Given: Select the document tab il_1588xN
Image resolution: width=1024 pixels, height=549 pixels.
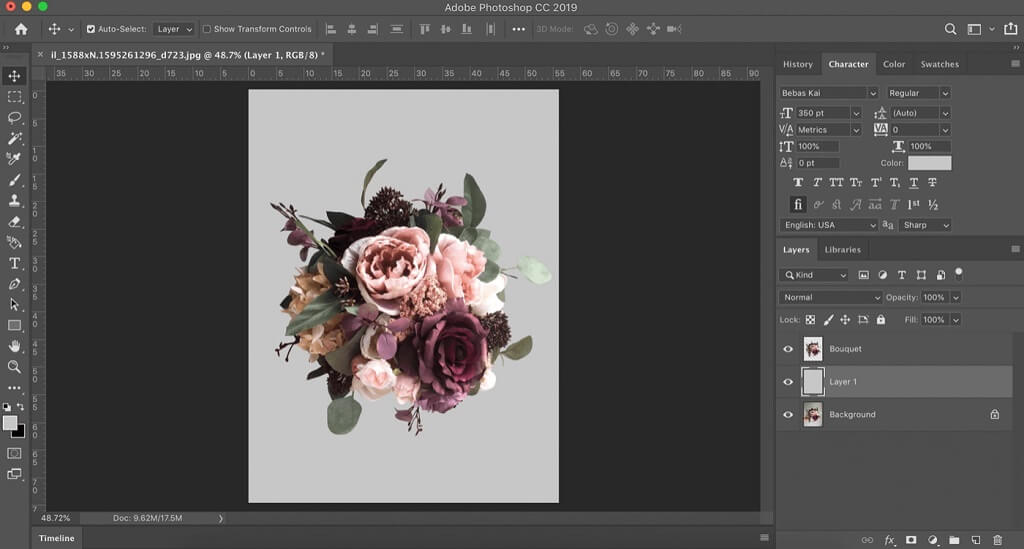Looking at the screenshot, I should 184,55.
